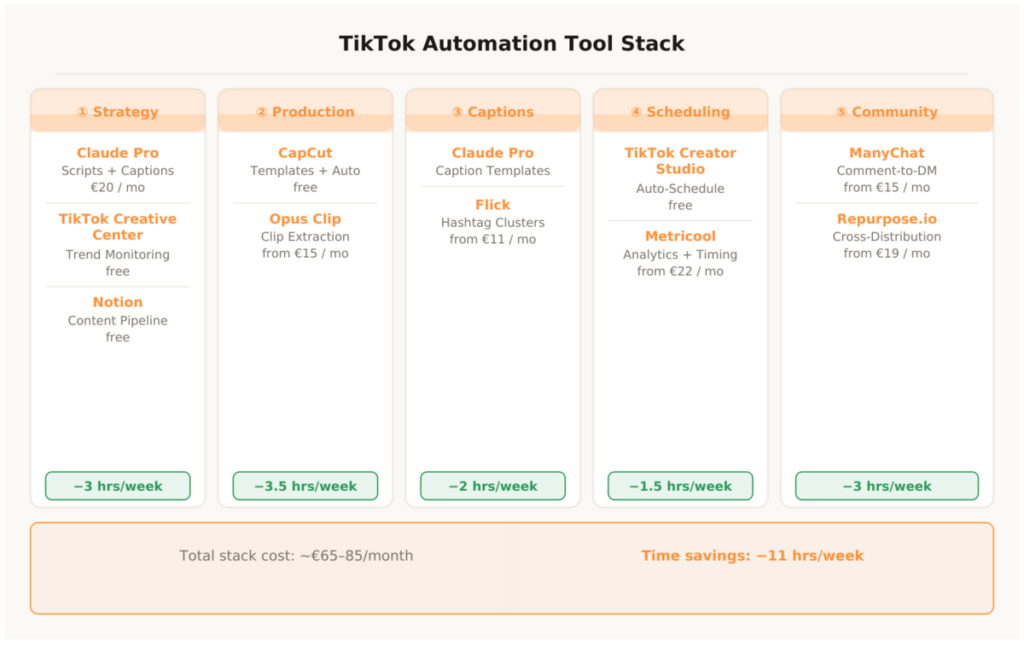The width and height of the screenshot is (1024, 647).
Task: Open the TikTok Creator Studio name
Action: point(680,161)
